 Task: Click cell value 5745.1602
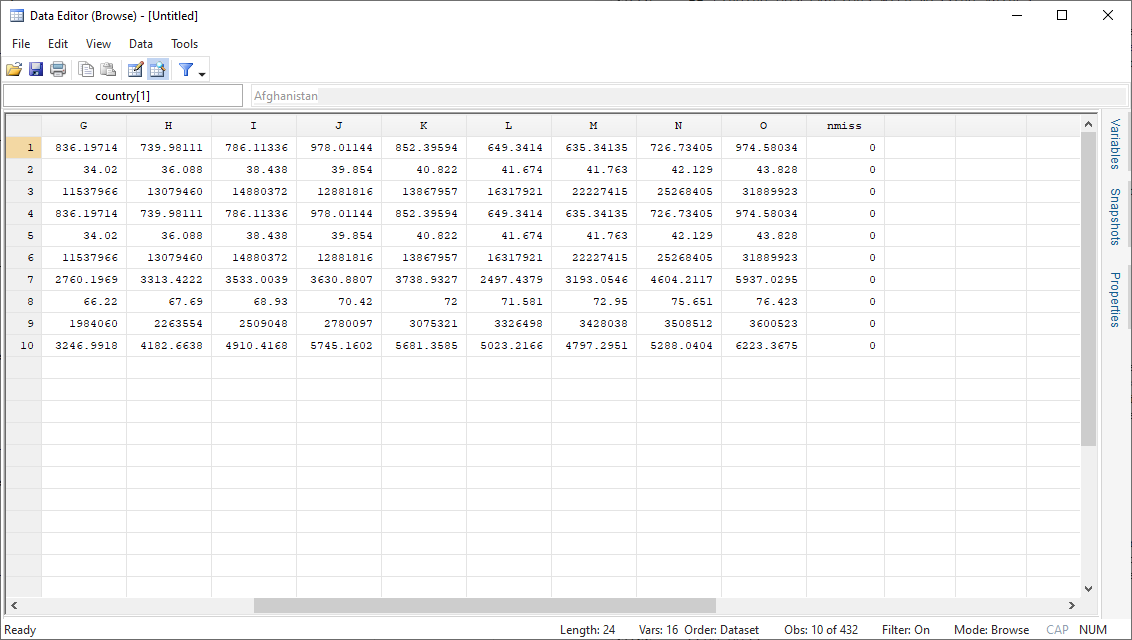pyautogui.click(x=341, y=346)
